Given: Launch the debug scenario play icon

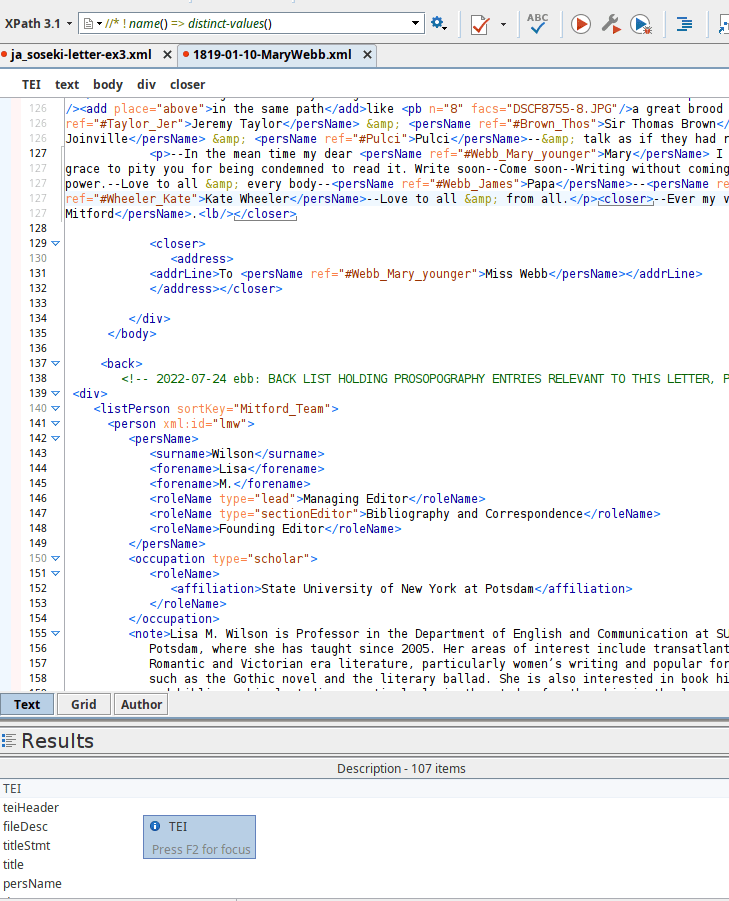Looking at the screenshot, I should pos(641,24).
